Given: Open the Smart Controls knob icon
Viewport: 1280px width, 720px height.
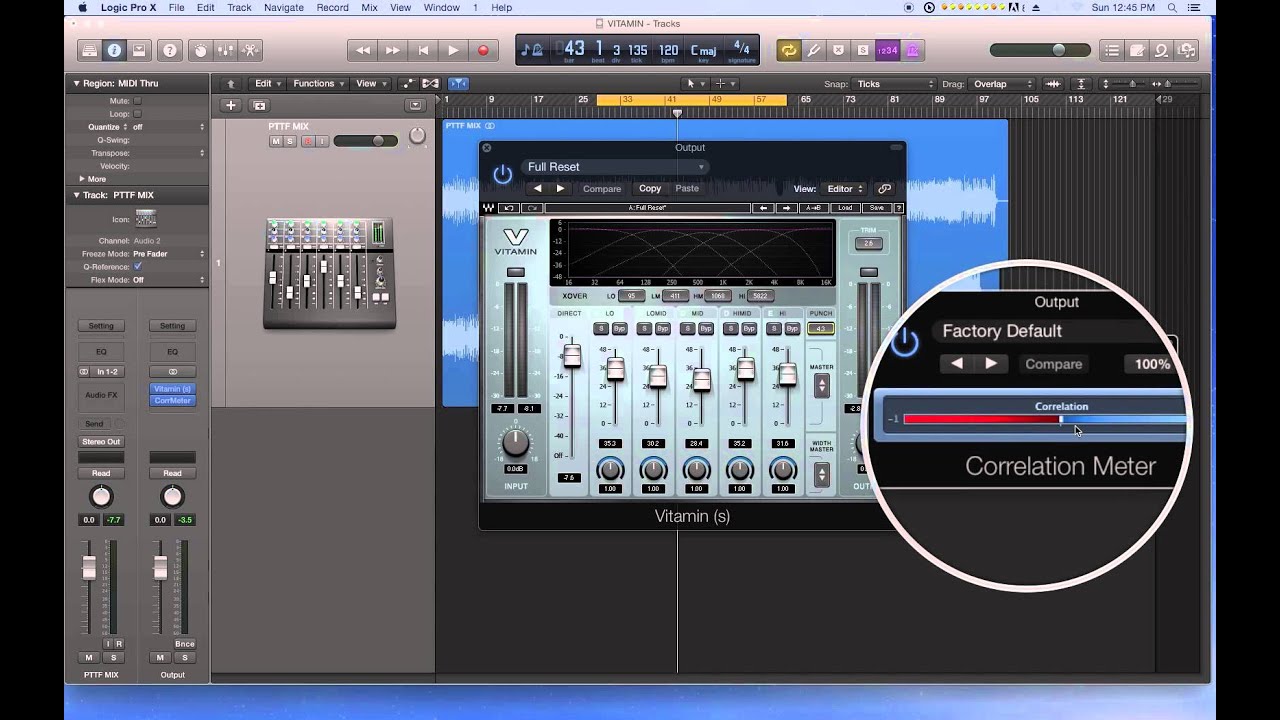Looking at the screenshot, I should pyautogui.click(x=200, y=50).
